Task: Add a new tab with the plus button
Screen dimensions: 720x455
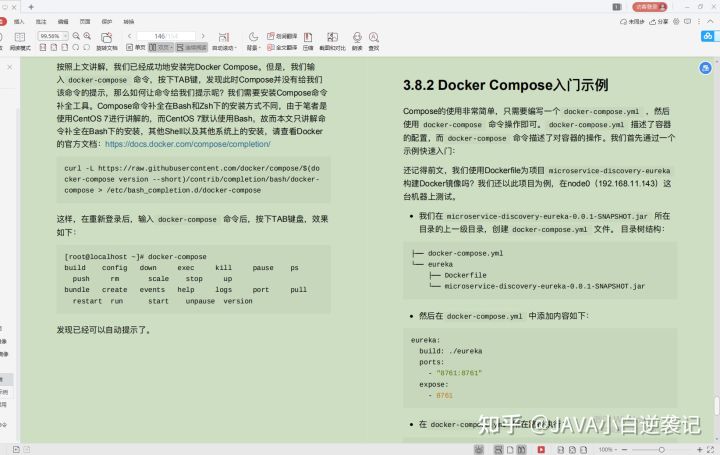Action: tap(31, 7)
